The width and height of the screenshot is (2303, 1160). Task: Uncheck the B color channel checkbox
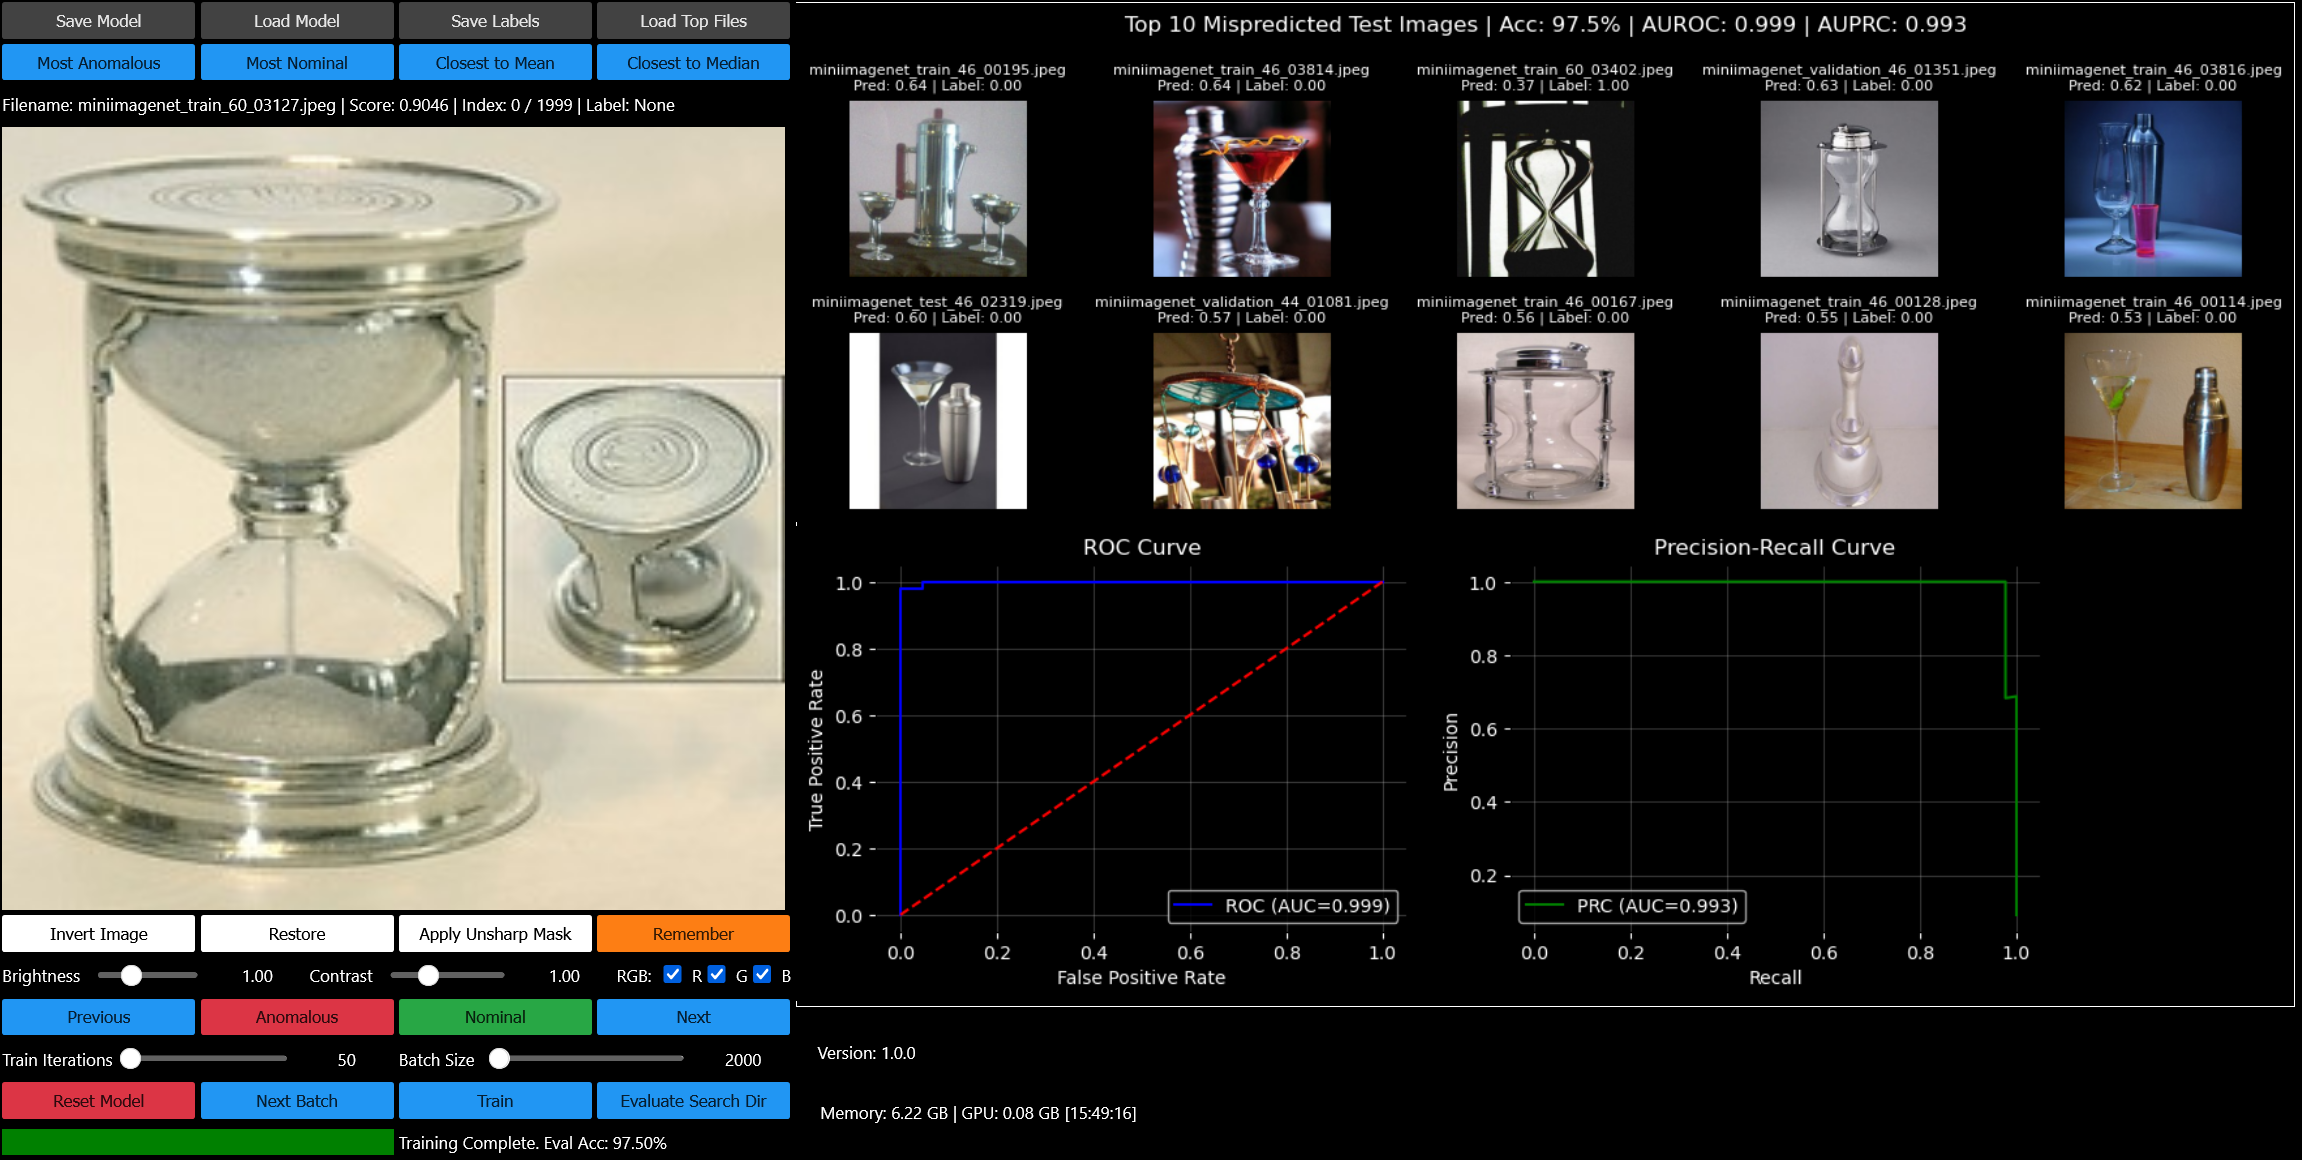coord(763,975)
